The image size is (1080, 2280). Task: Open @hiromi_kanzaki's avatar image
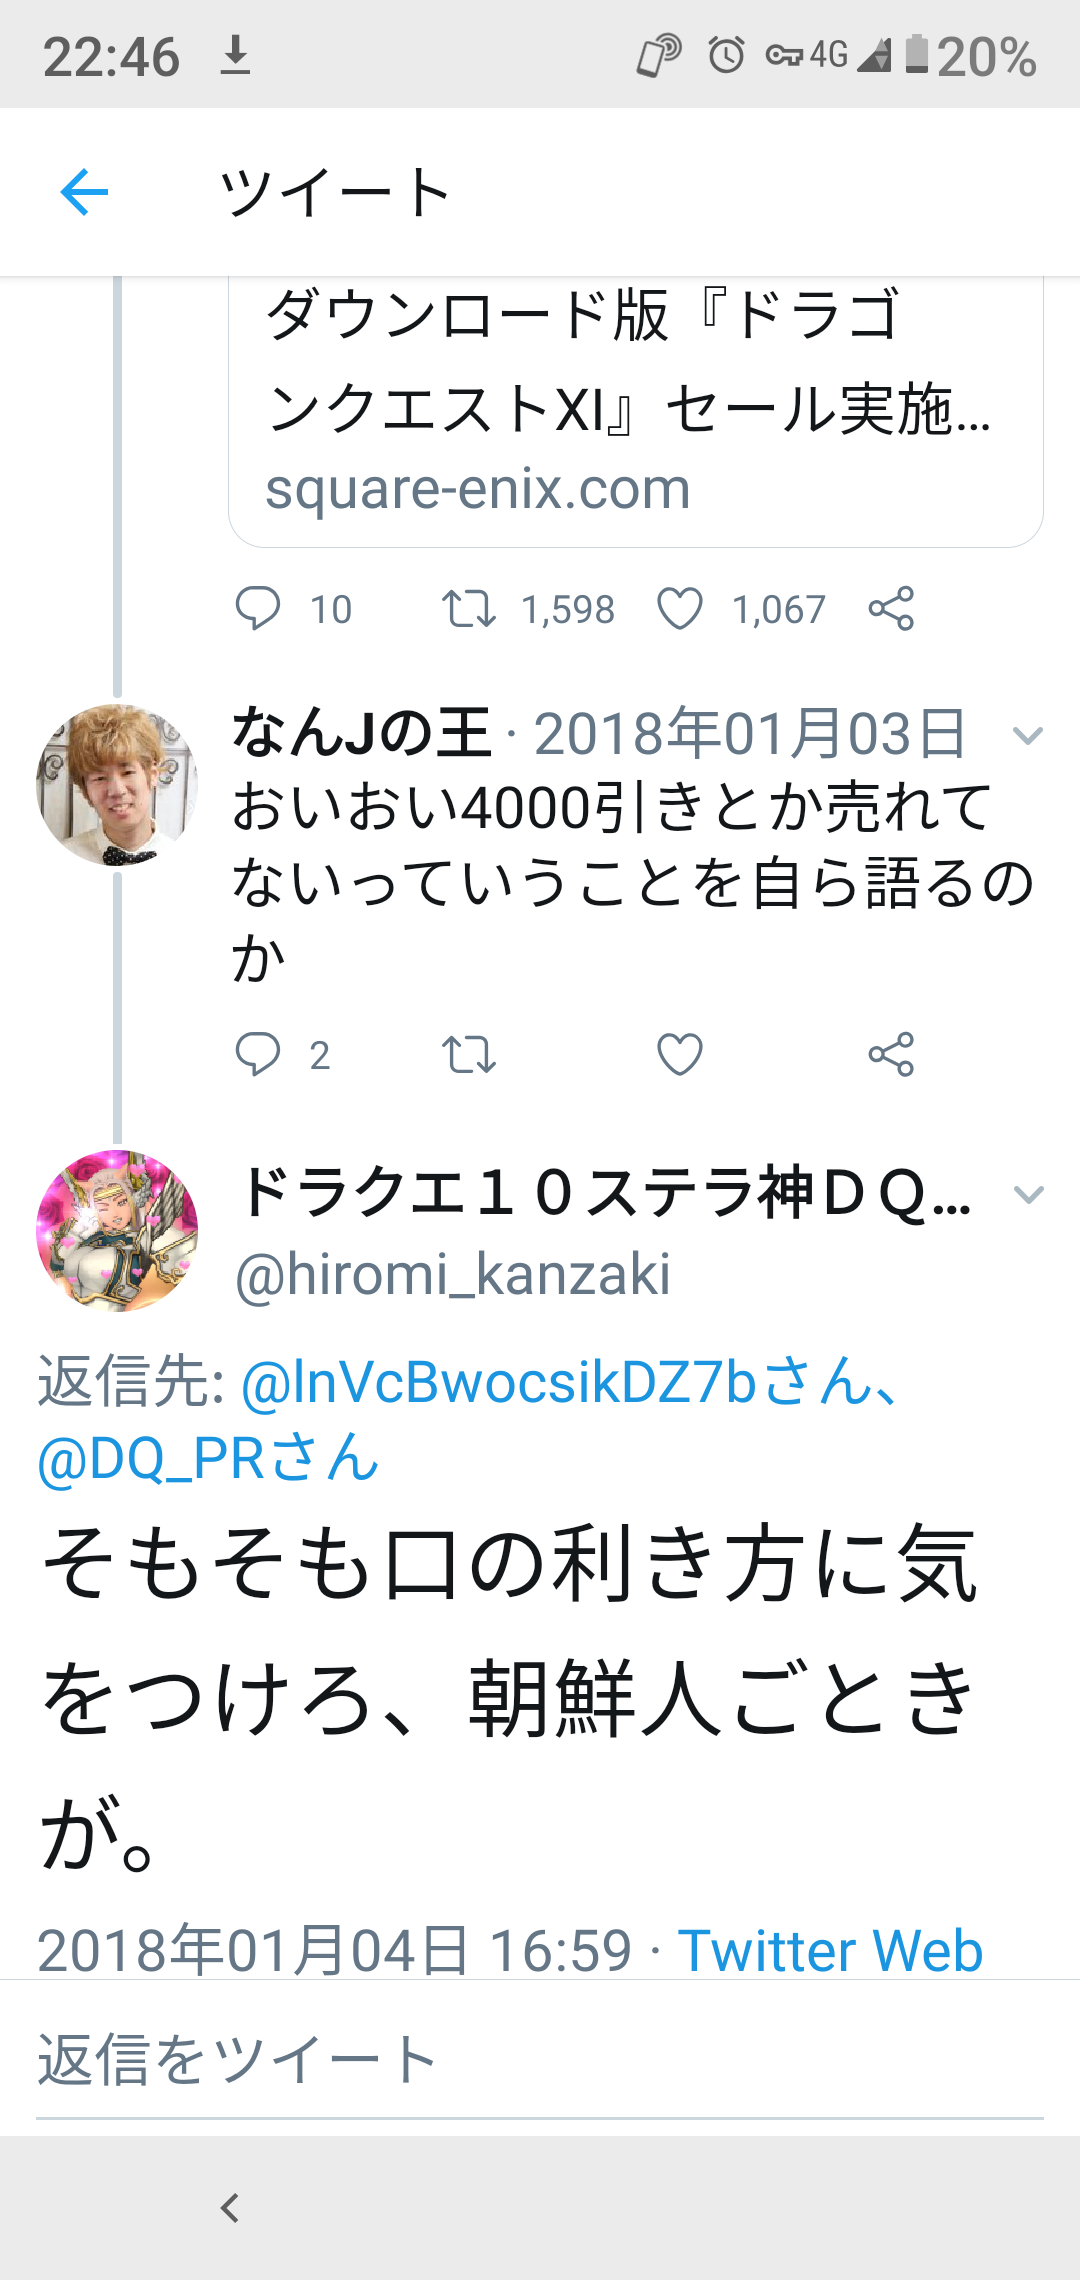point(117,1231)
